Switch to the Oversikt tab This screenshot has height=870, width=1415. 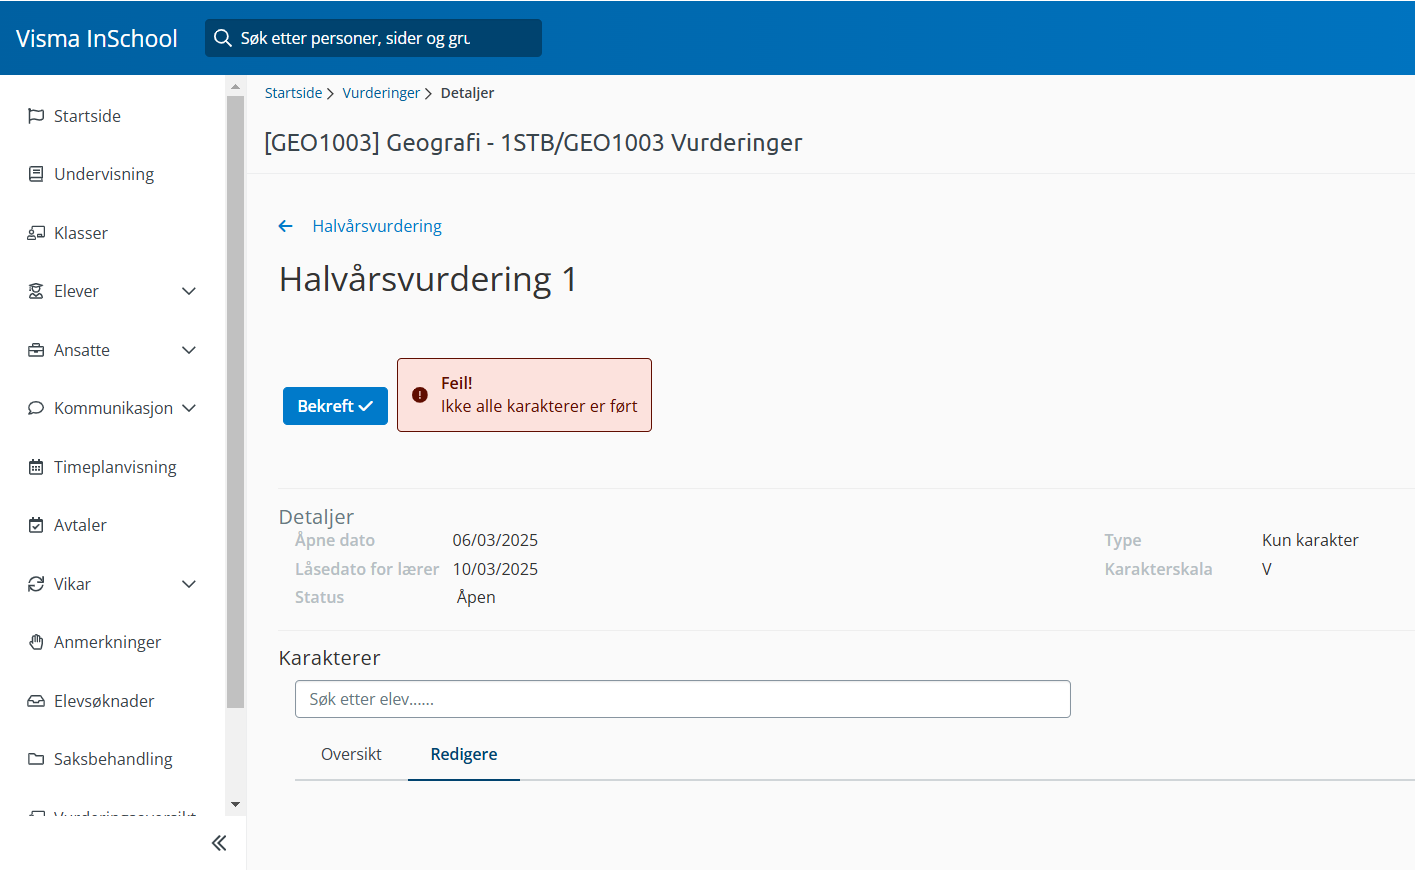pos(351,754)
